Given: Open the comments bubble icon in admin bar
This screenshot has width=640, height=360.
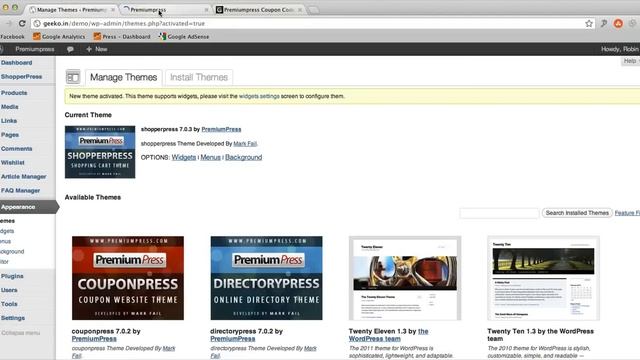Looking at the screenshot, I should click(70, 49).
